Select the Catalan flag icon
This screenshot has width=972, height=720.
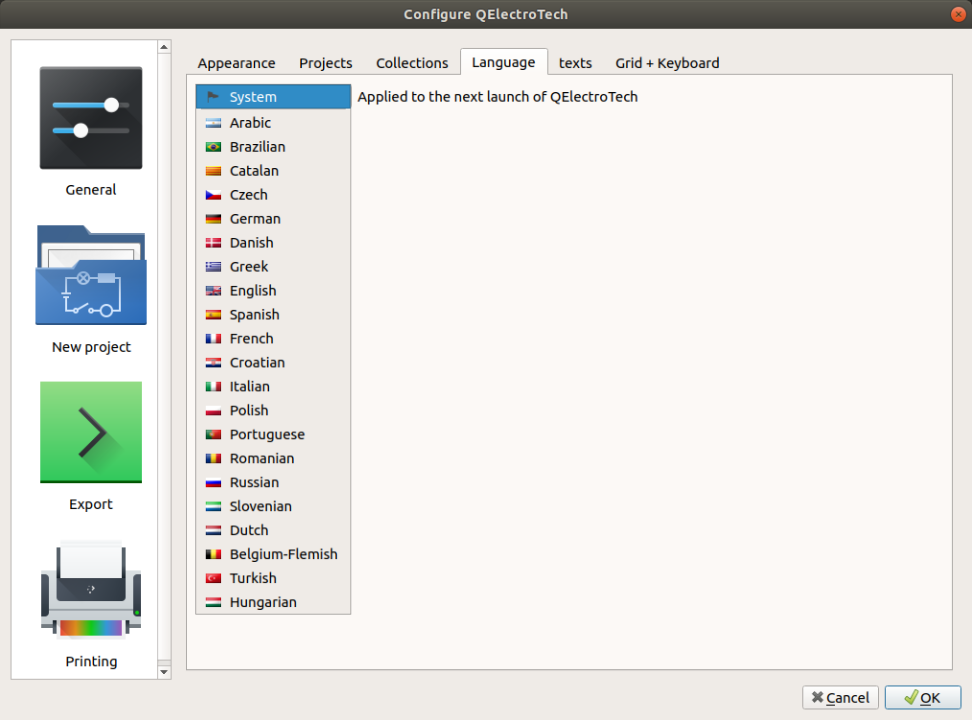coord(213,171)
